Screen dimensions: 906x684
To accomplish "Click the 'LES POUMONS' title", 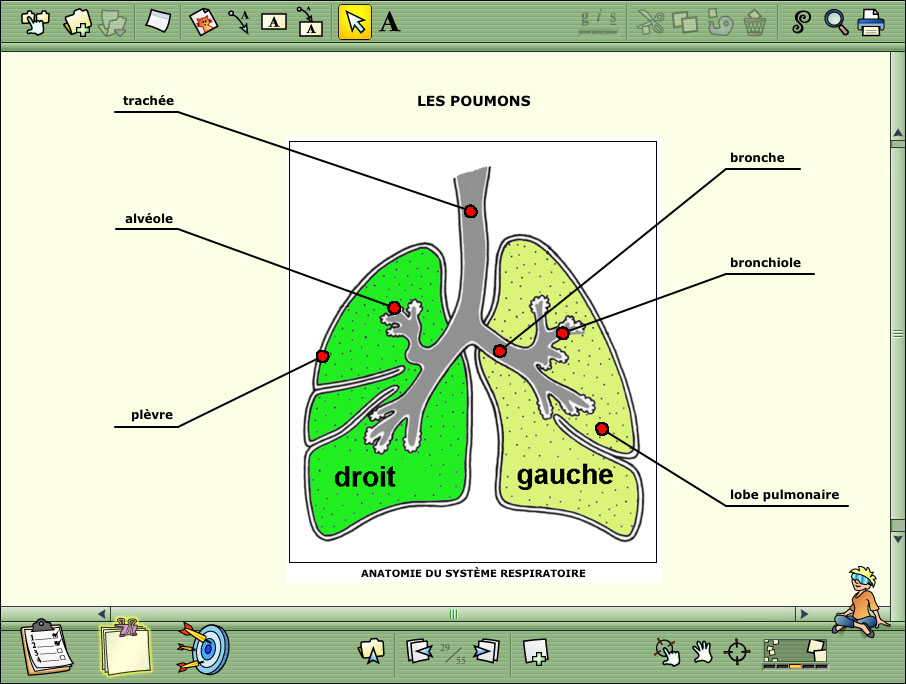I will coord(474,101).
